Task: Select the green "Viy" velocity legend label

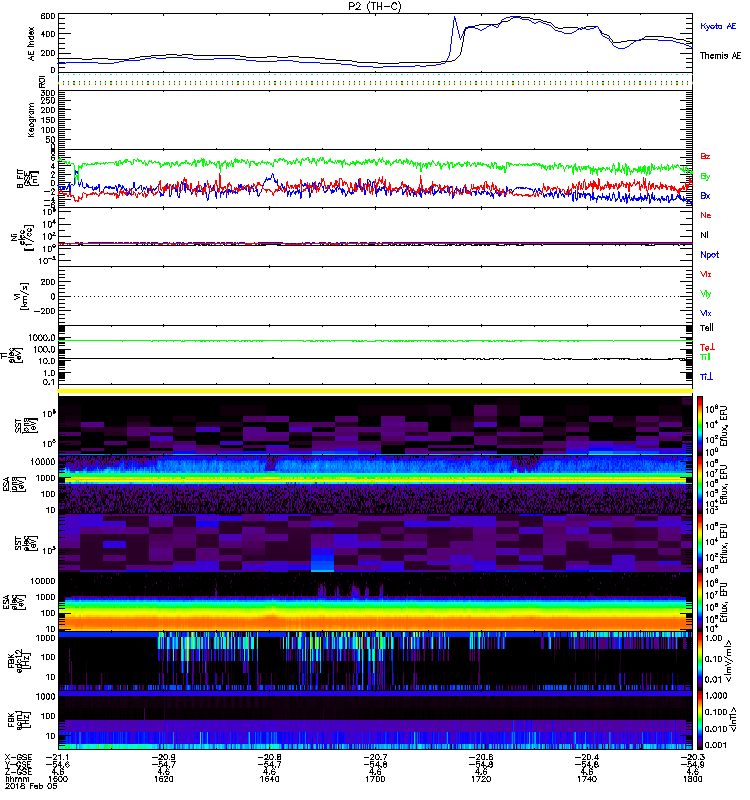Action: (706, 294)
